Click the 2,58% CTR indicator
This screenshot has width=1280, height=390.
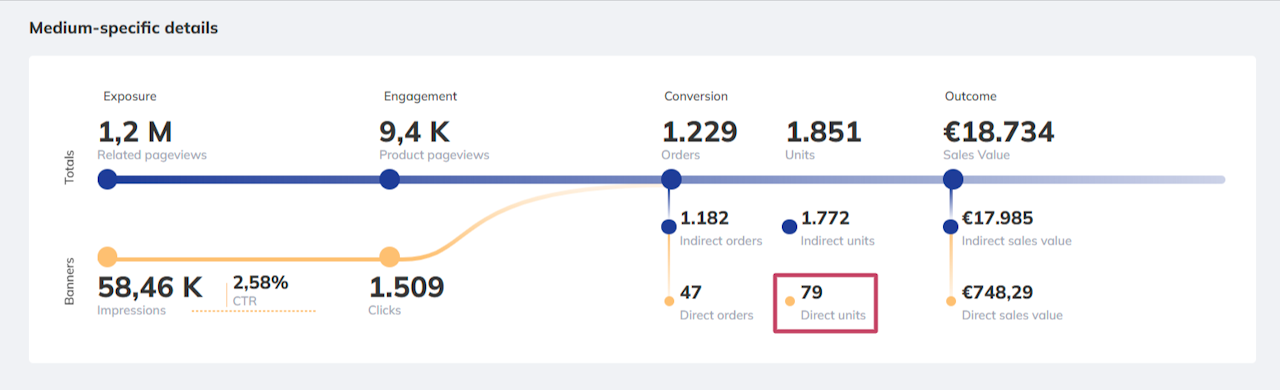[261, 289]
